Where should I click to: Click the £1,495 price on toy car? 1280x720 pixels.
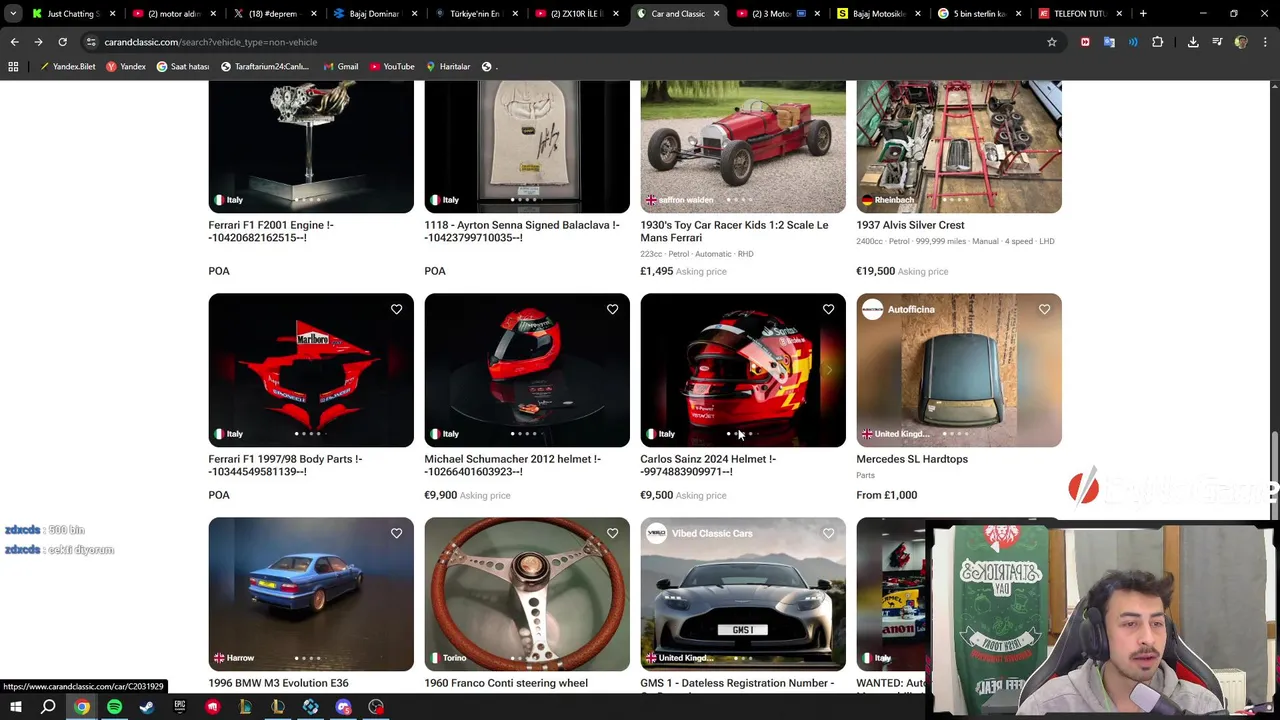(656, 271)
